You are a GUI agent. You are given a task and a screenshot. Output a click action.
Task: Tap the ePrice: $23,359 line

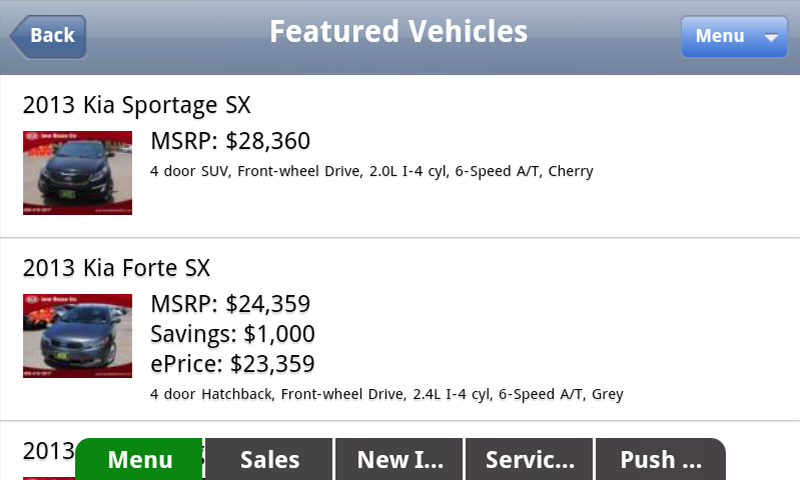232,364
